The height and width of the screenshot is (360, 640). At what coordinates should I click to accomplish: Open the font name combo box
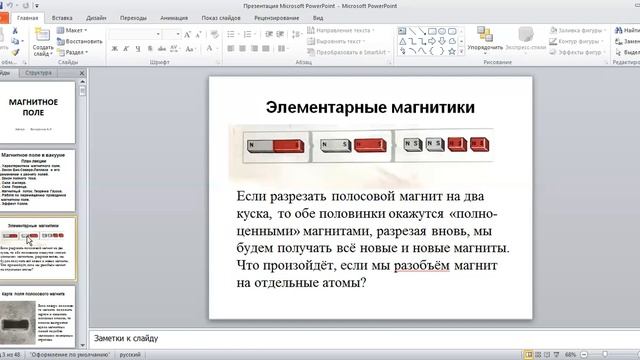tap(135, 34)
